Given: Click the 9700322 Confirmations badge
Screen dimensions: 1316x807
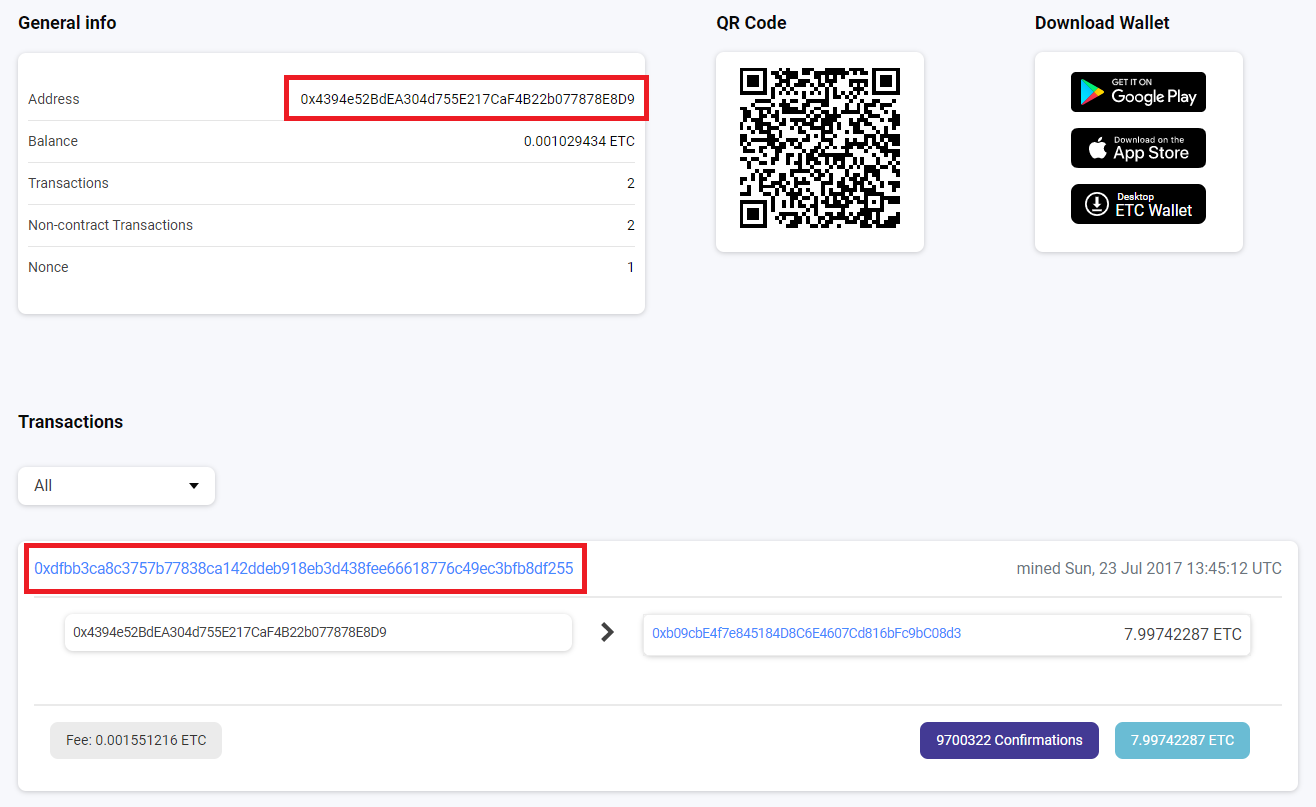Looking at the screenshot, I should [1008, 741].
